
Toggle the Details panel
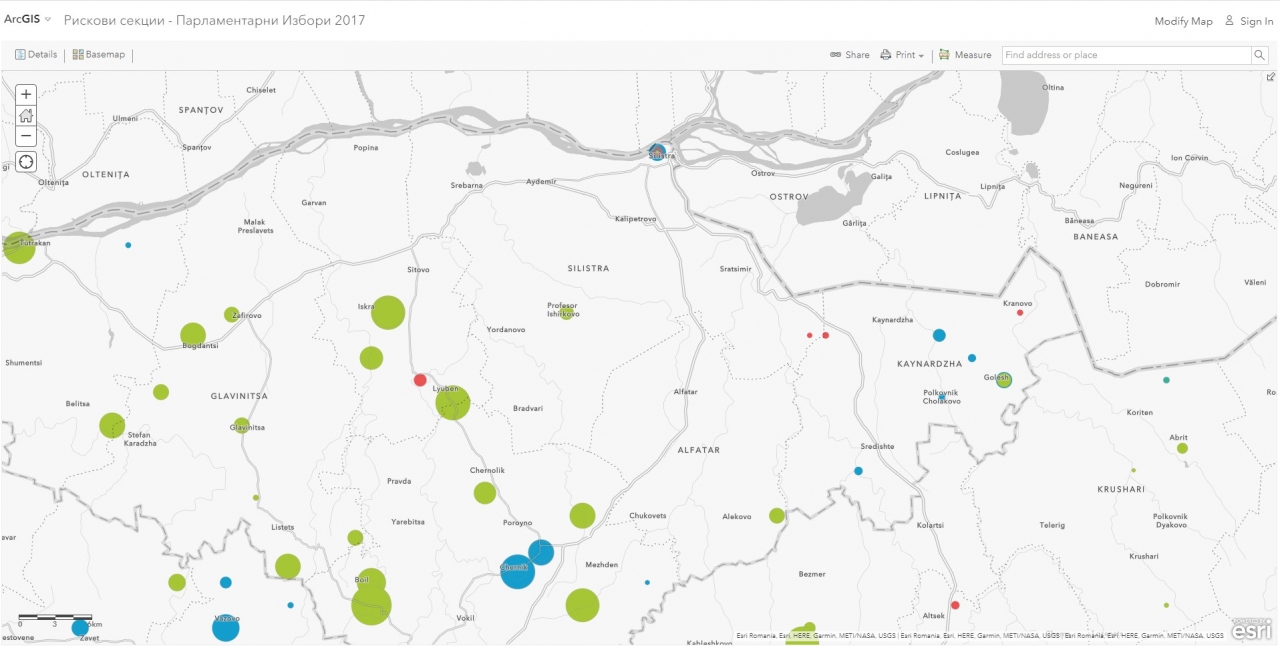[36, 55]
